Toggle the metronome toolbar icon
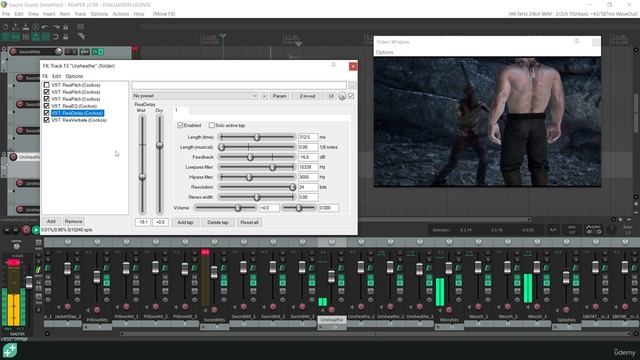The width and height of the screenshot is (640, 360). click(65, 27)
